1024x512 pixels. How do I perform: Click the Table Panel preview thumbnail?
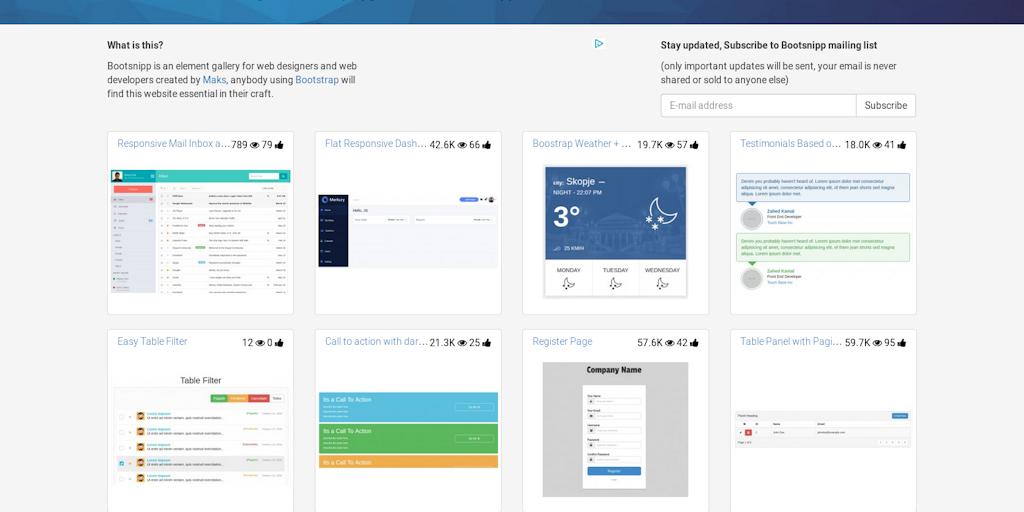pyautogui.click(x=823, y=429)
